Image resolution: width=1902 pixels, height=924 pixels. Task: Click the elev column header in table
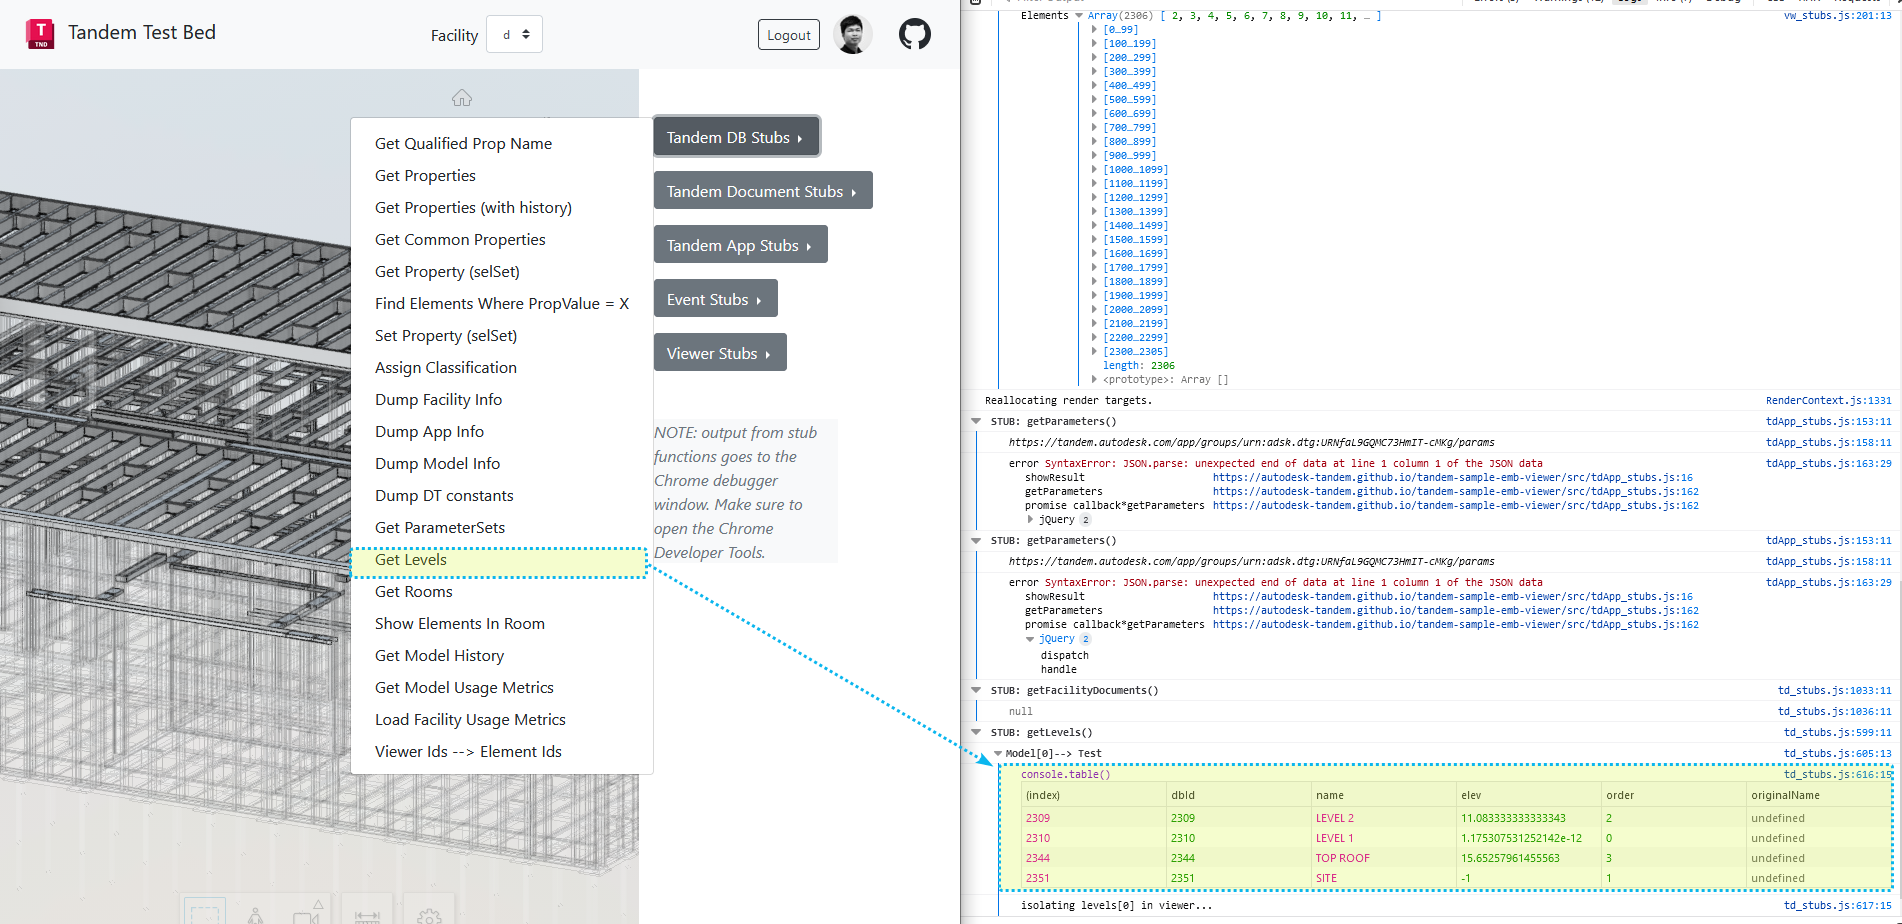1471,796
